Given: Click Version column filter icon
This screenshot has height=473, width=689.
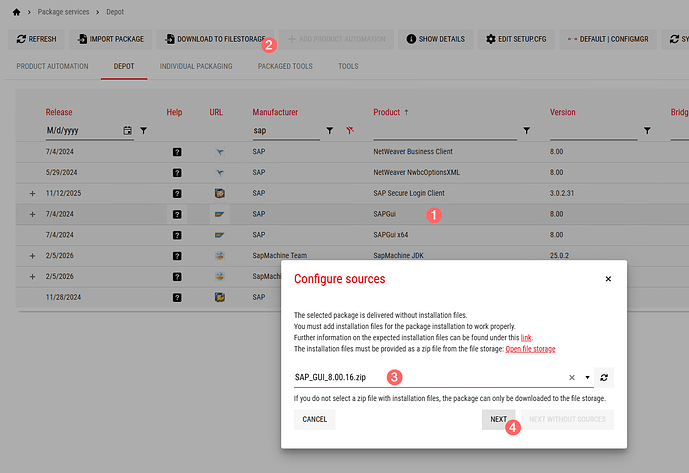Looking at the screenshot, I should coord(647,131).
